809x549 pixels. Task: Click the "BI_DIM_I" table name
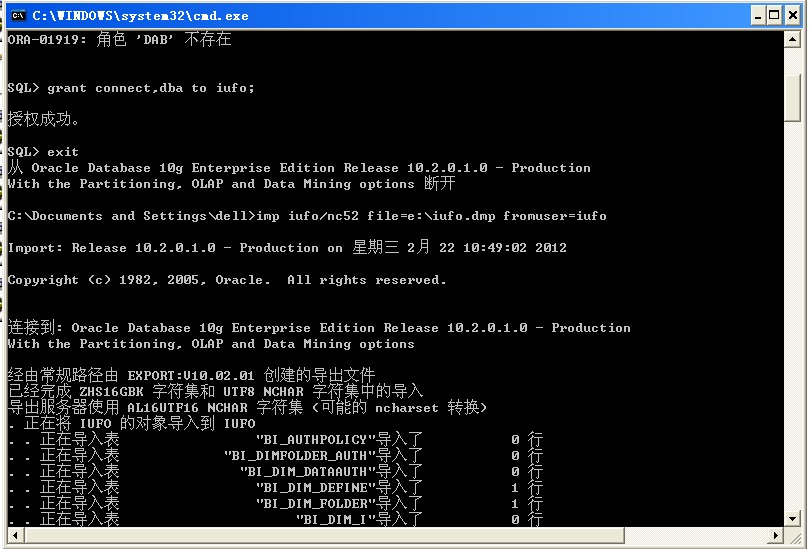pos(335,520)
